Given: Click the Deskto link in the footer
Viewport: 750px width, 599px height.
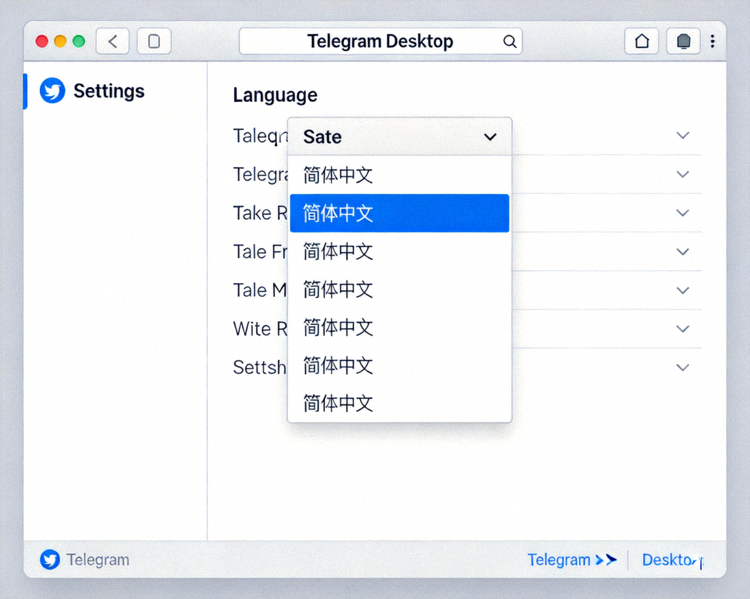Looking at the screenshot, I should pos(672,560).
